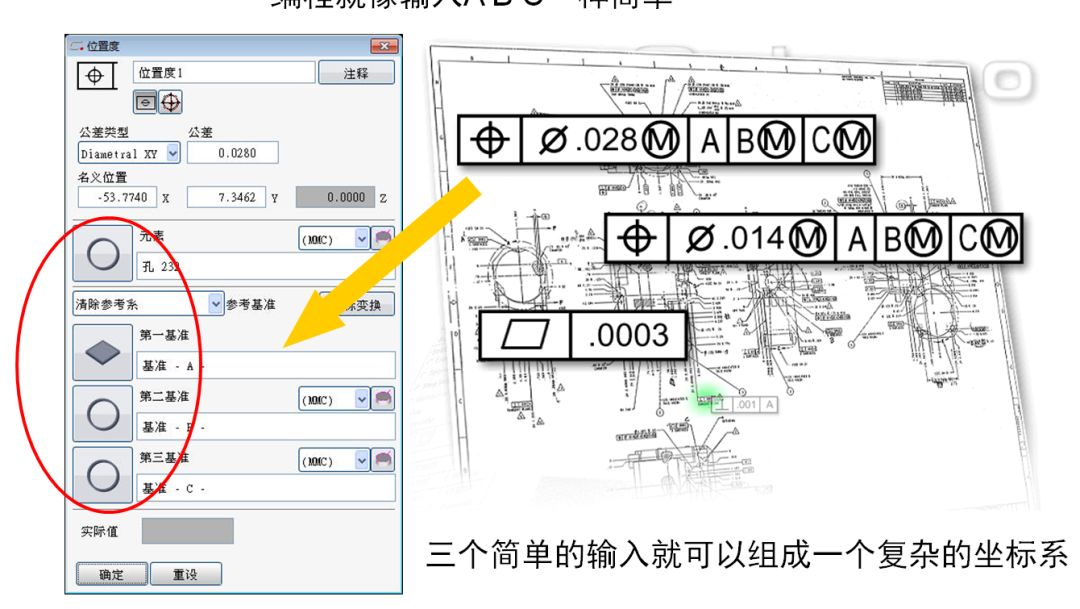Select the circle feature icon beside 孔 232
Image resolution: width=1080 pixels, height=609 pixels.
tap(102, 254)
